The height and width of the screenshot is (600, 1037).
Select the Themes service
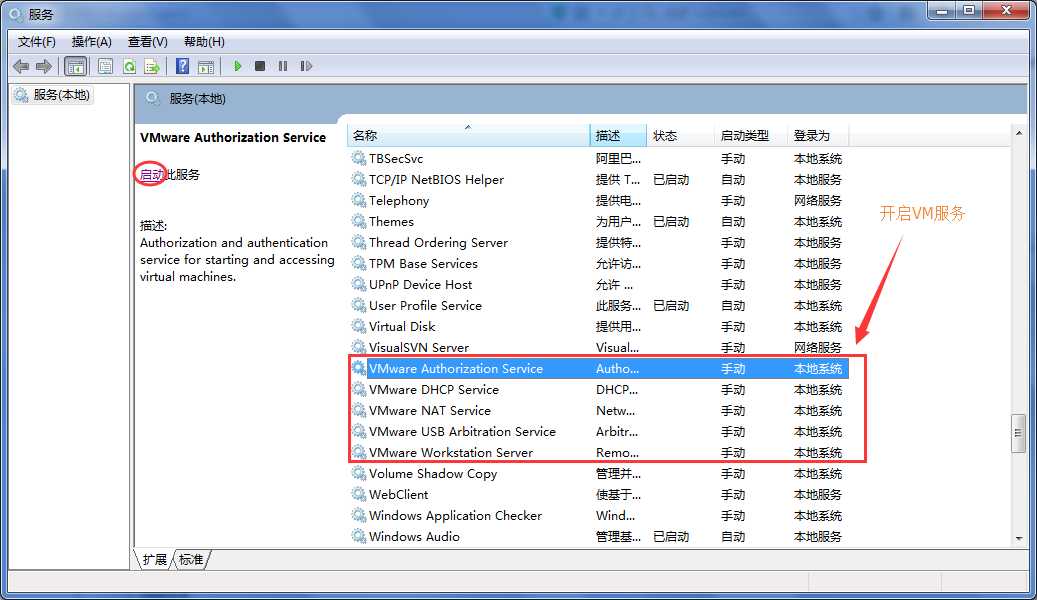[599, 222]
